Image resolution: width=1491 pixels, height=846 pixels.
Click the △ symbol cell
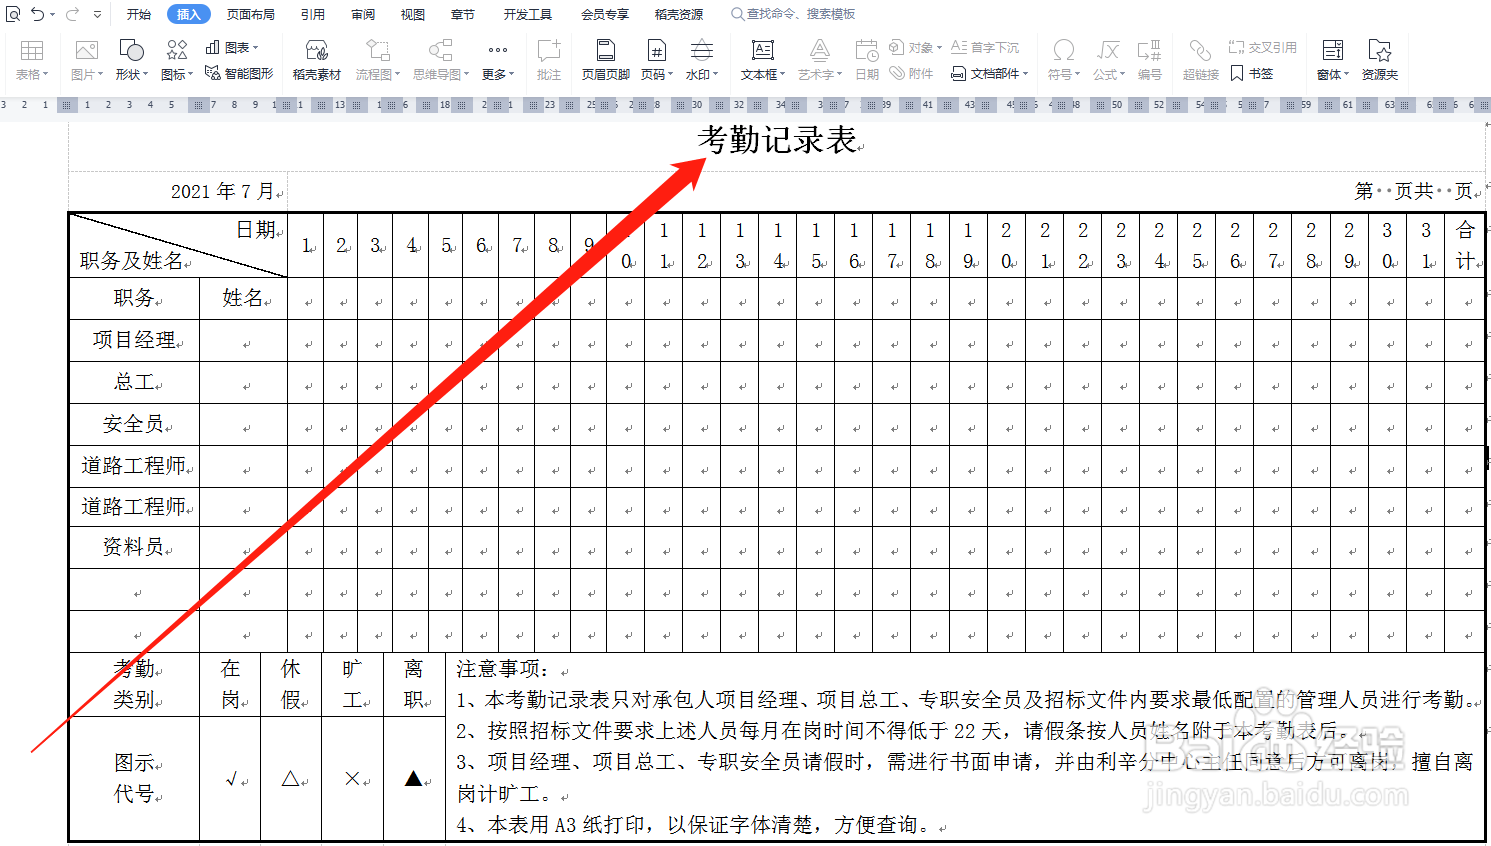click(291, 778)
